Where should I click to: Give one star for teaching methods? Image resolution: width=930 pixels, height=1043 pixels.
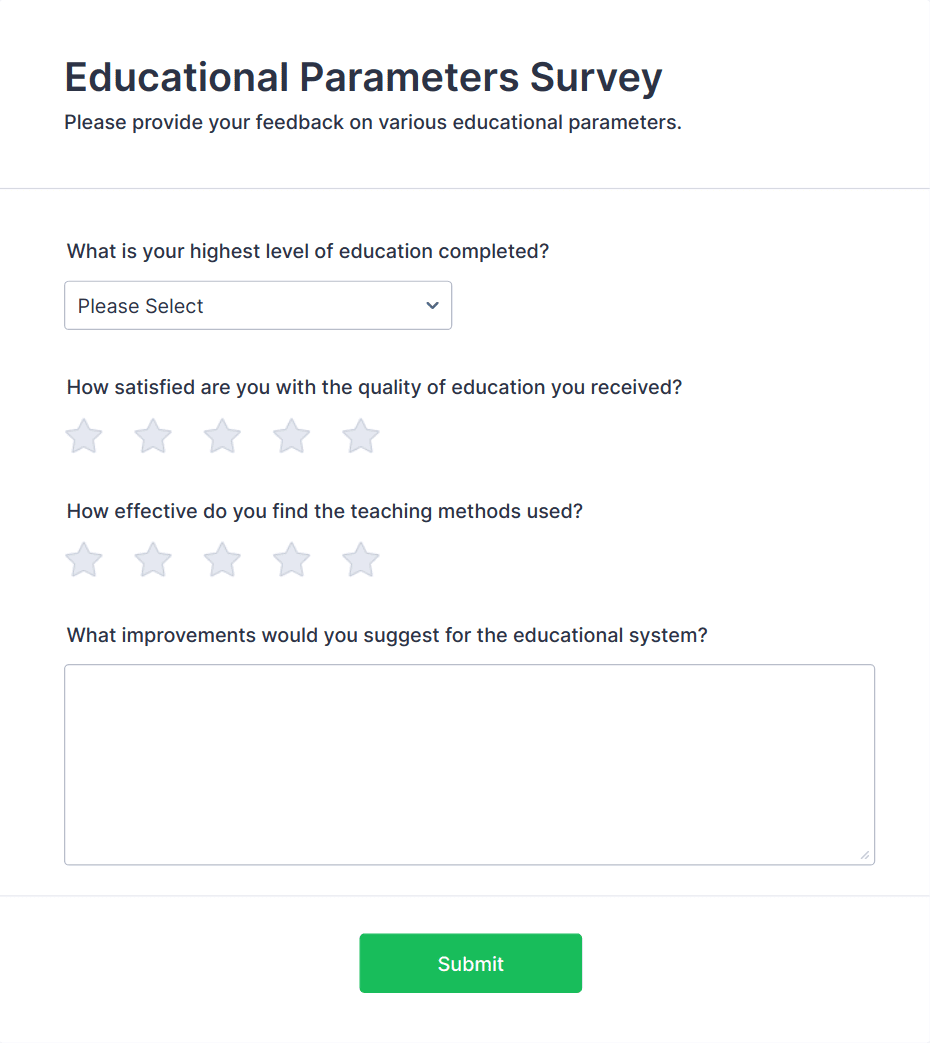(83, 560)
